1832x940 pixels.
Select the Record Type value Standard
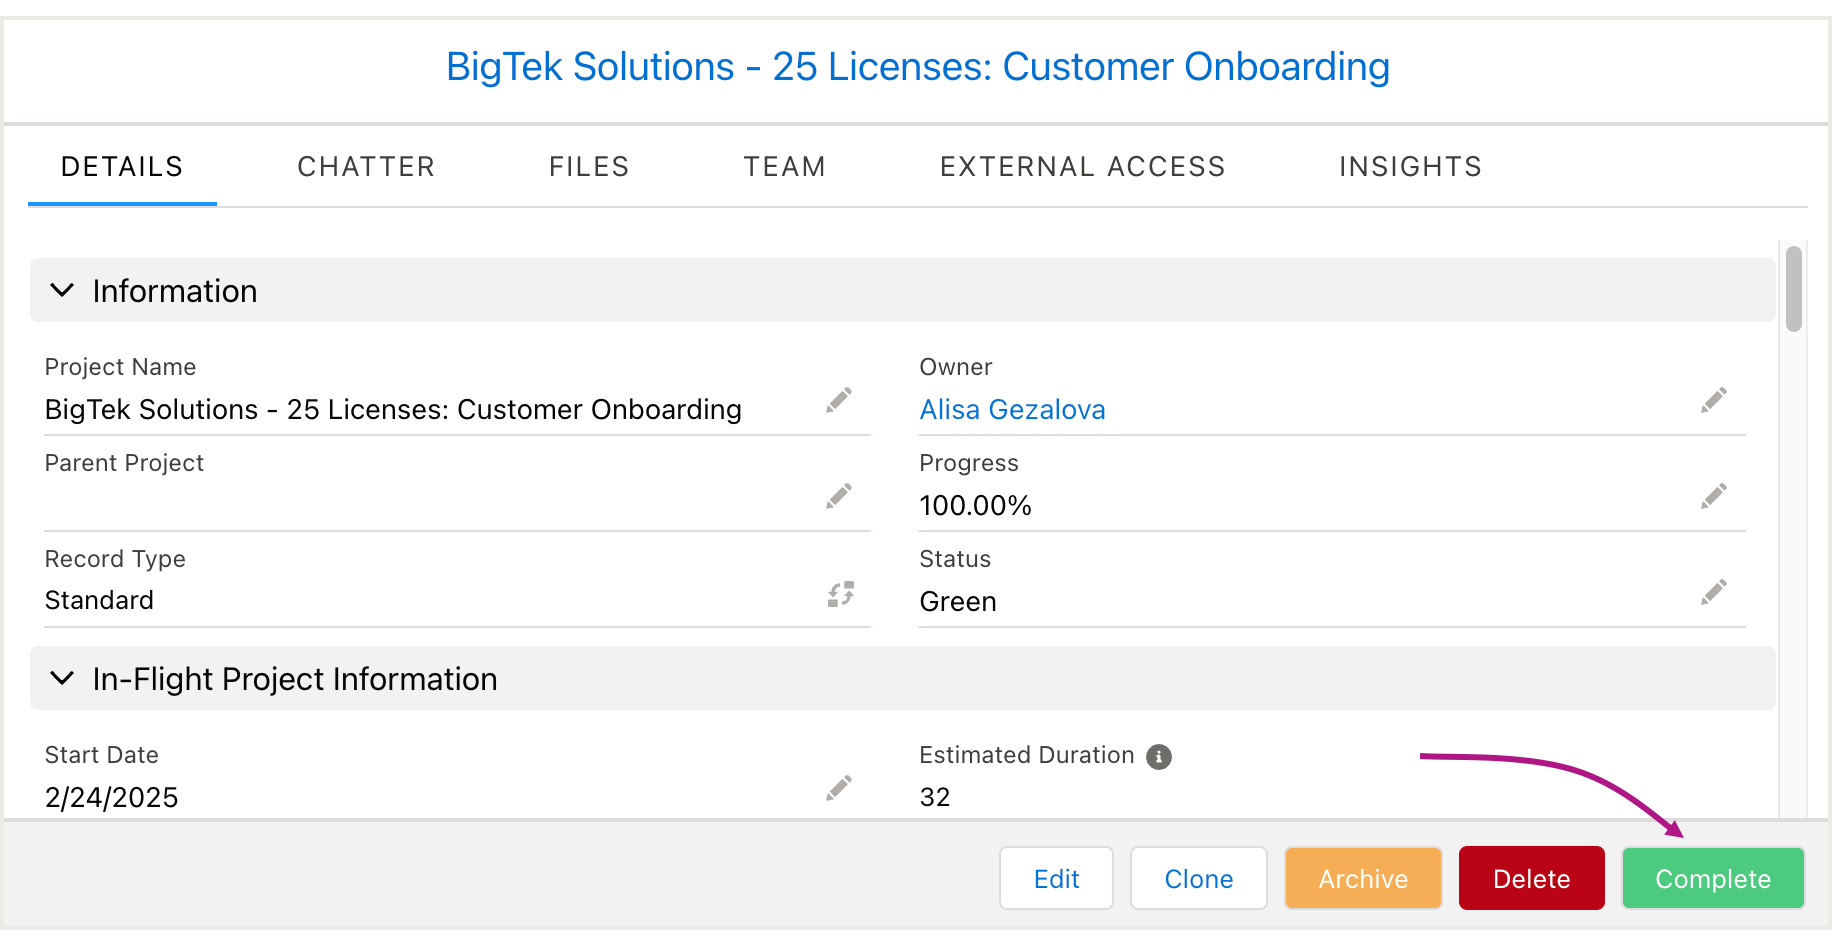pyautogui.click(x=99, y=601)
